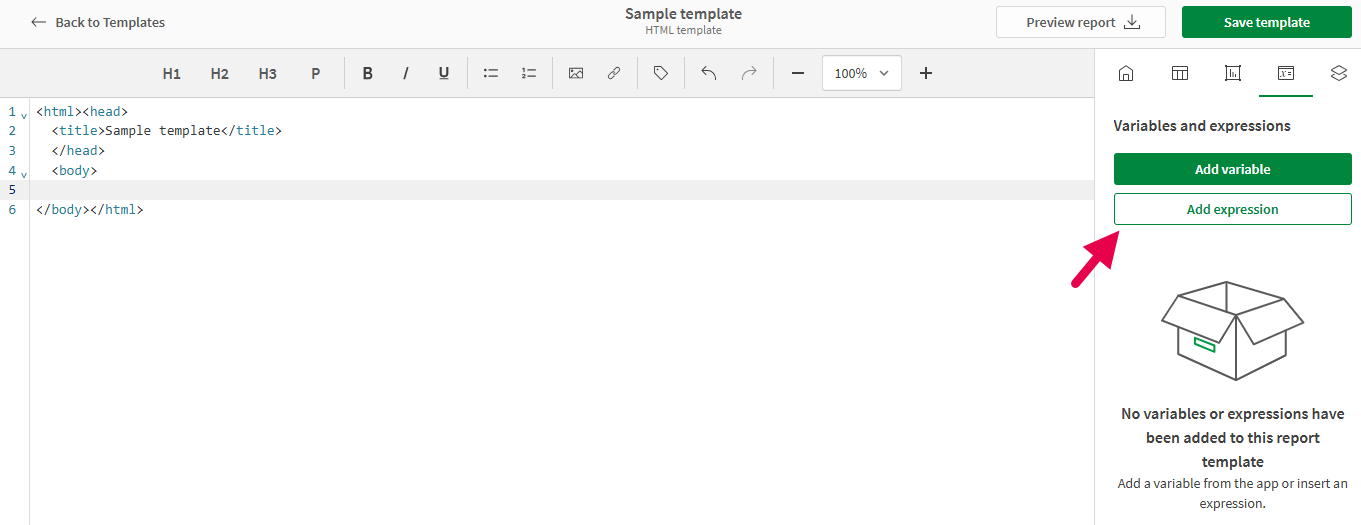Screen dimensions: 1361x525
Task: Undo the last edit
Action: point(709,73)
